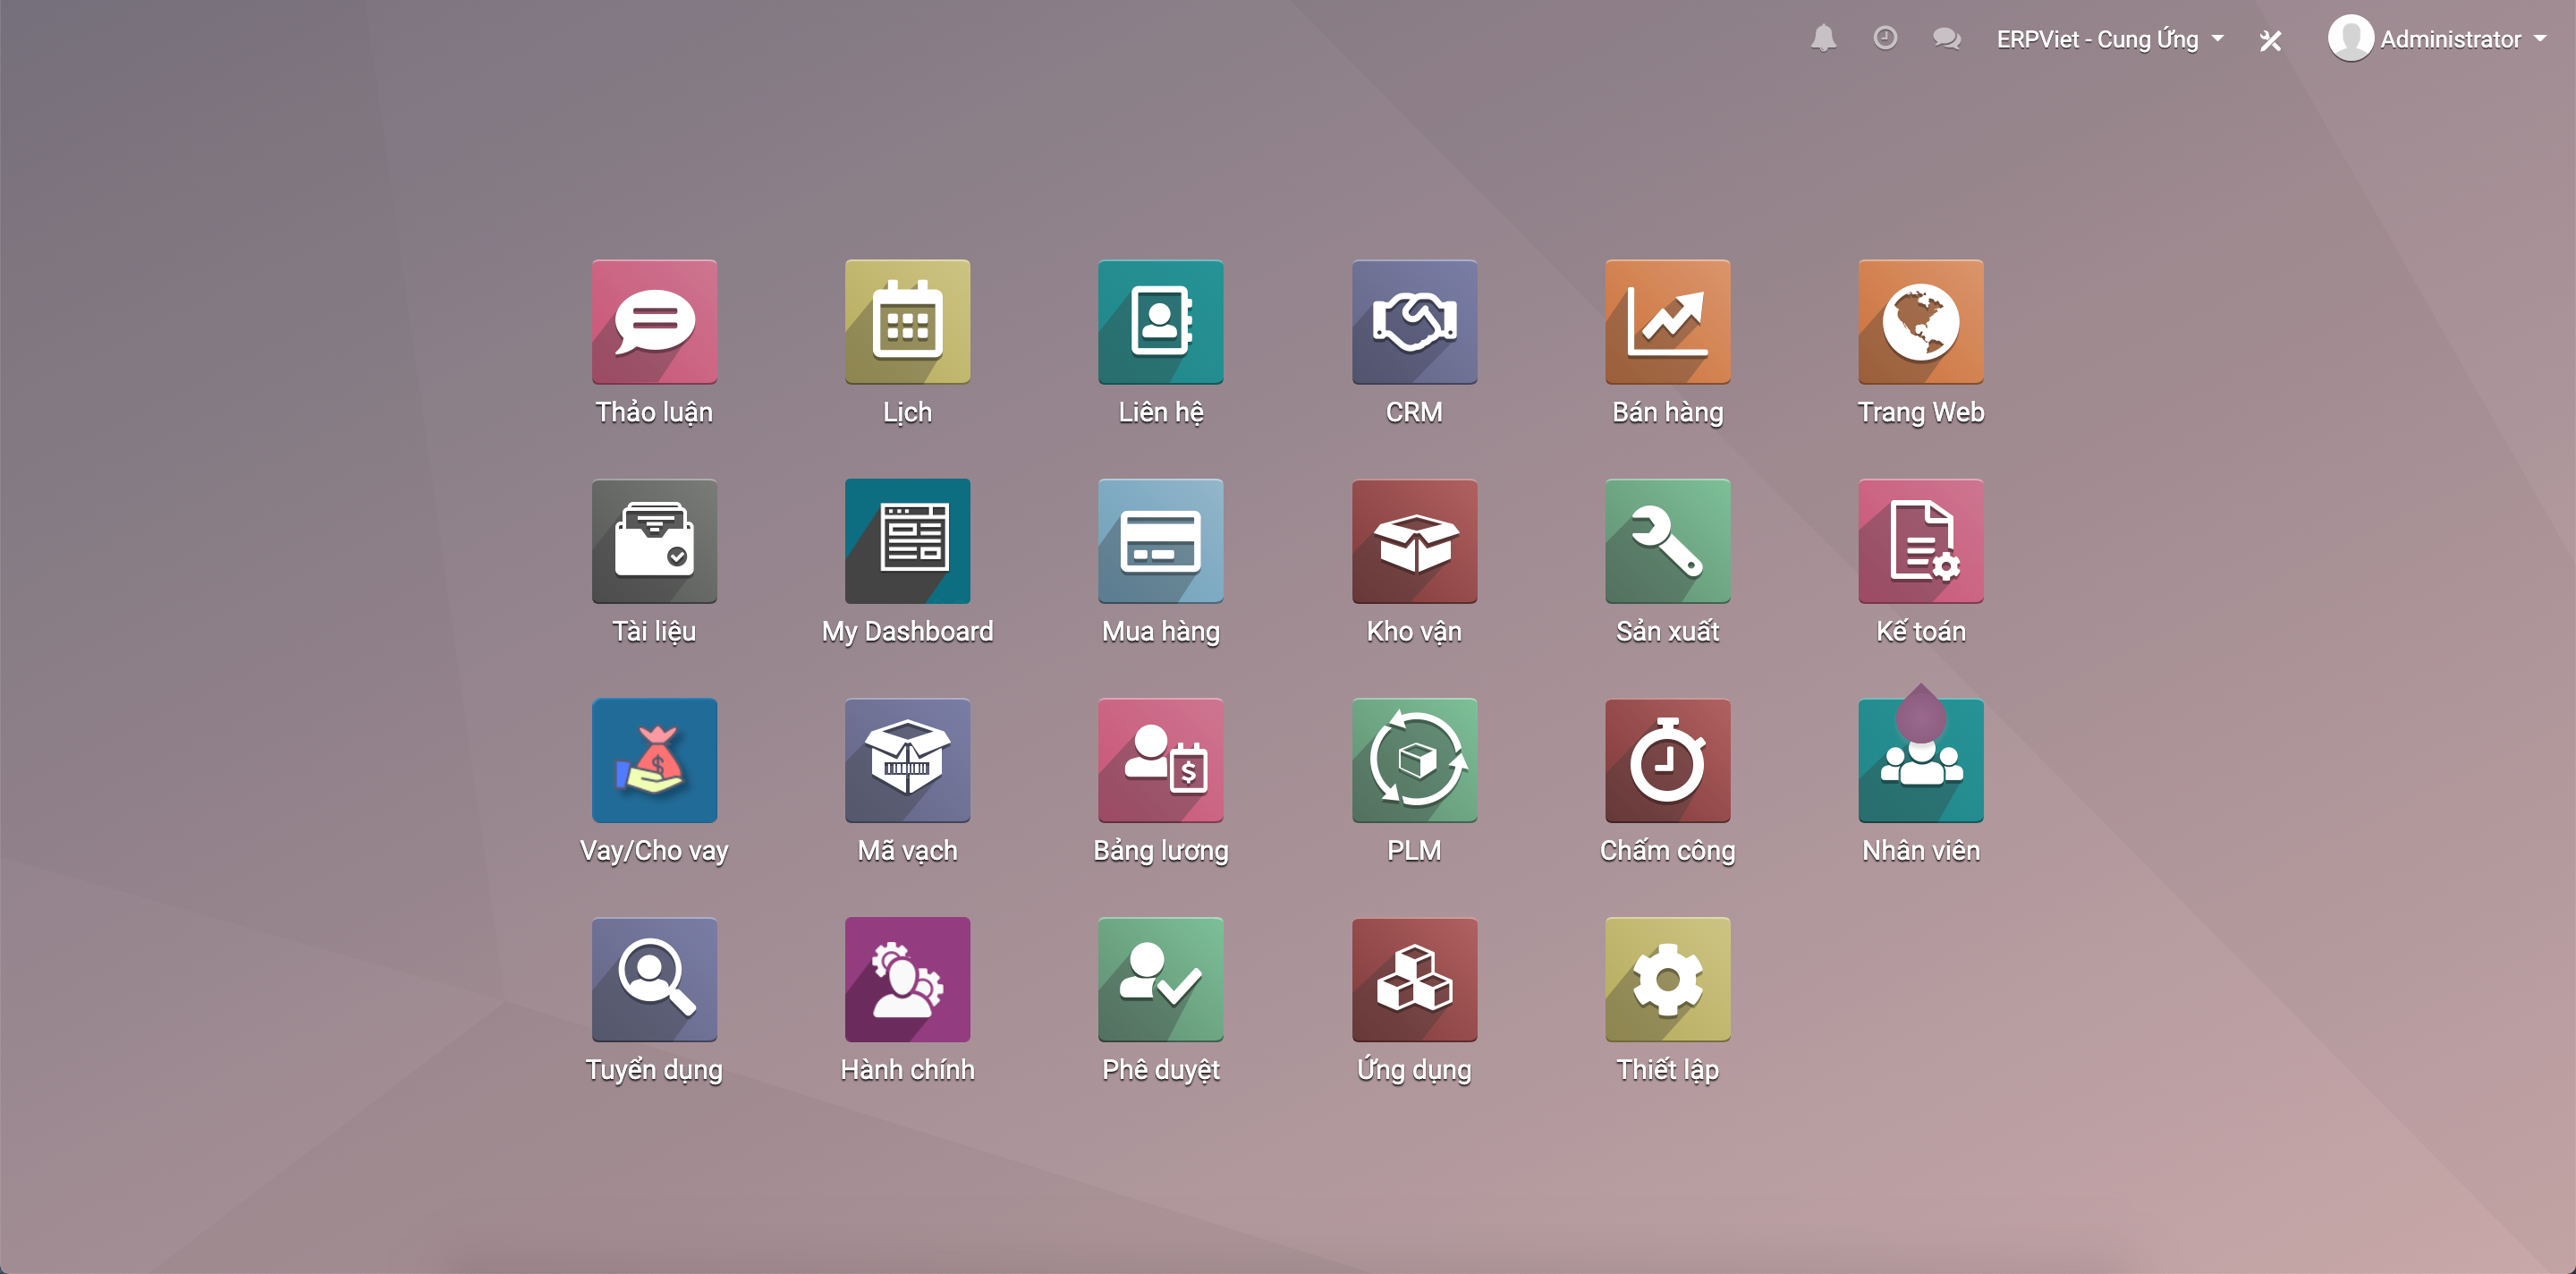
Task: Launch the My Dashboard app
Action: [907, 541]
